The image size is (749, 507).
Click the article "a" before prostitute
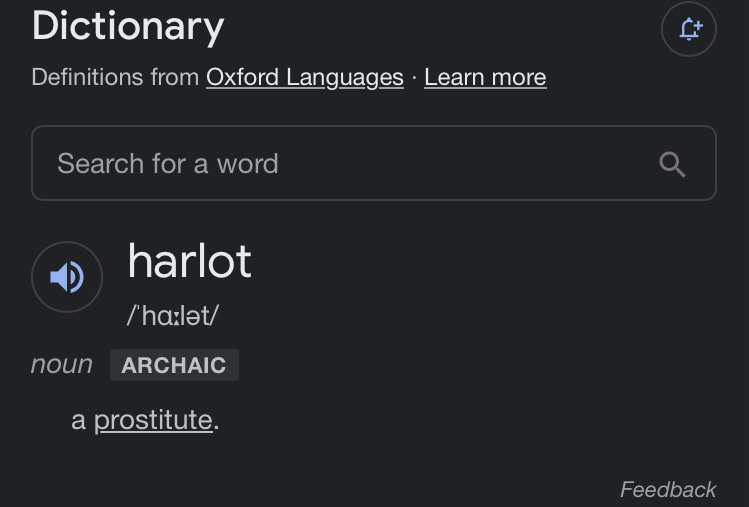(78, 421)
